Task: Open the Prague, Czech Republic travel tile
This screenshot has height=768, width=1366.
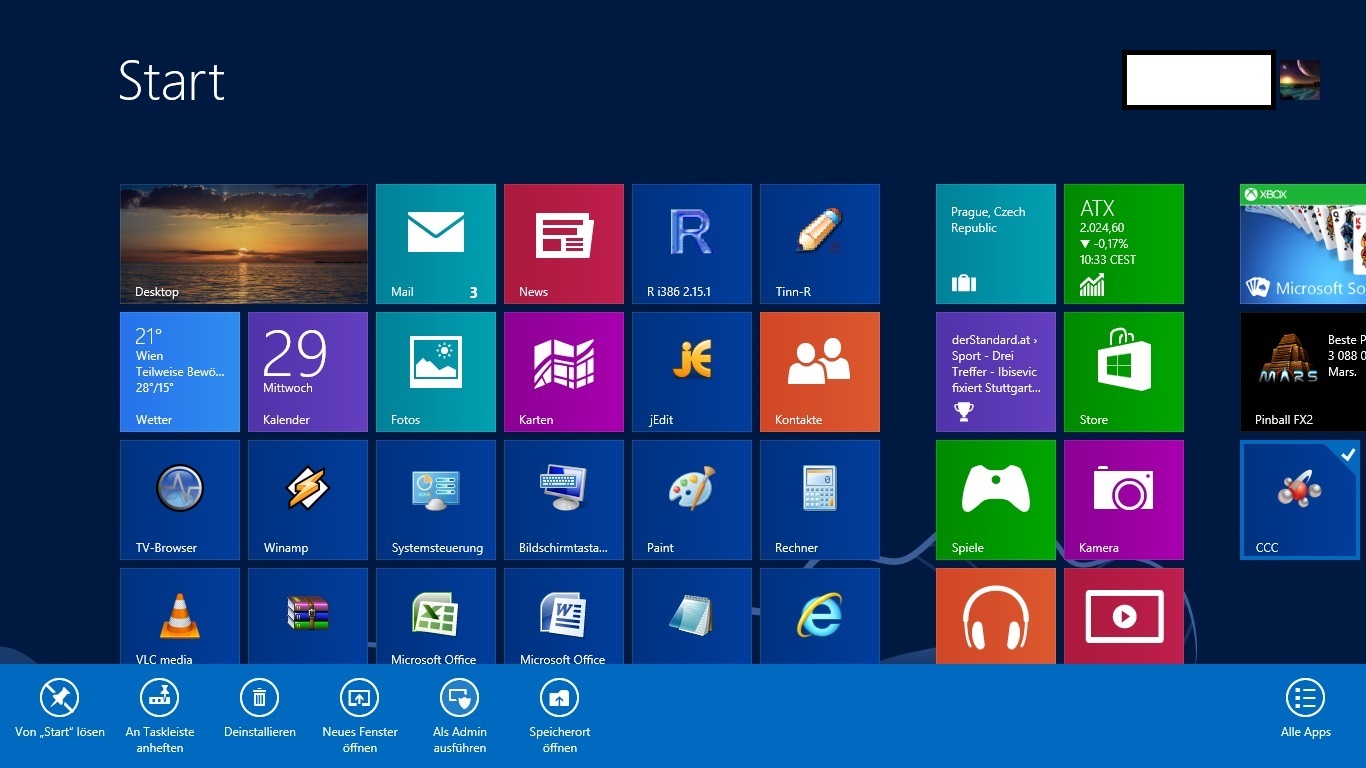Action: point(996,244)
